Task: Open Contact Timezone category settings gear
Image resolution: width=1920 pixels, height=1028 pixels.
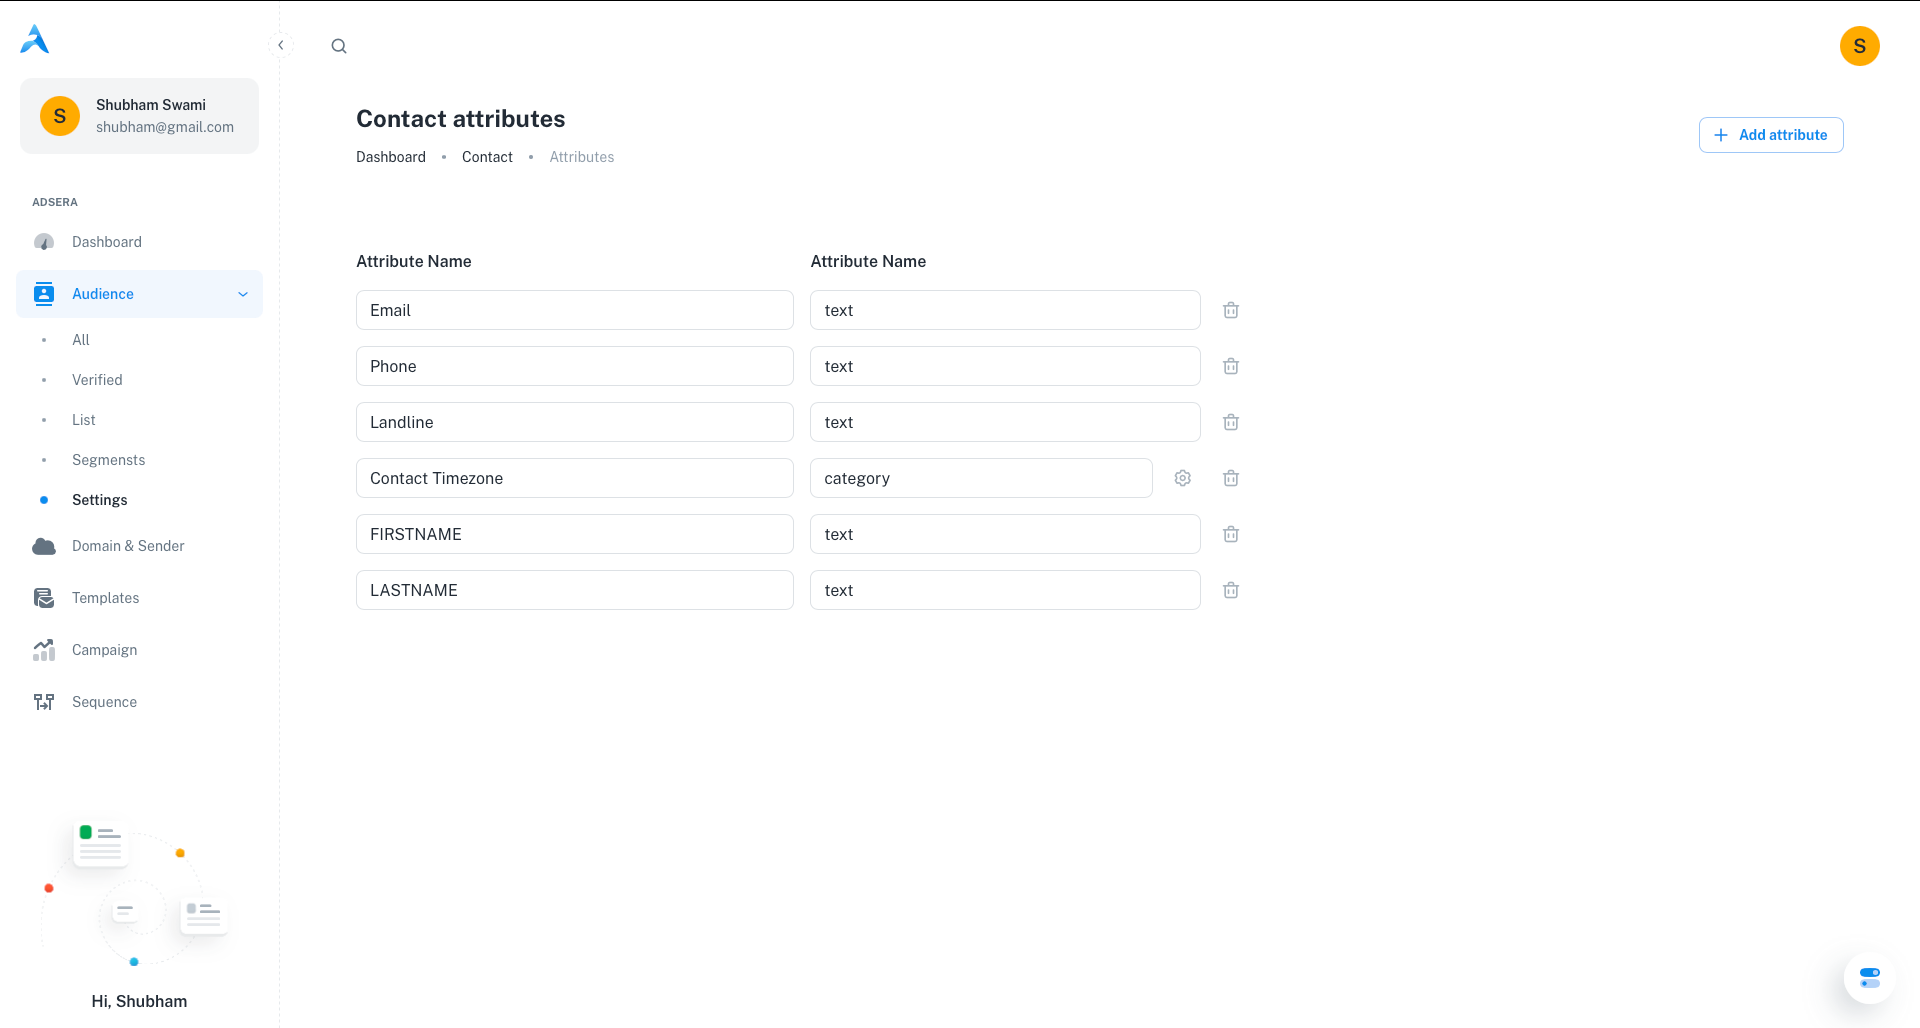Action: point(1182,478)
